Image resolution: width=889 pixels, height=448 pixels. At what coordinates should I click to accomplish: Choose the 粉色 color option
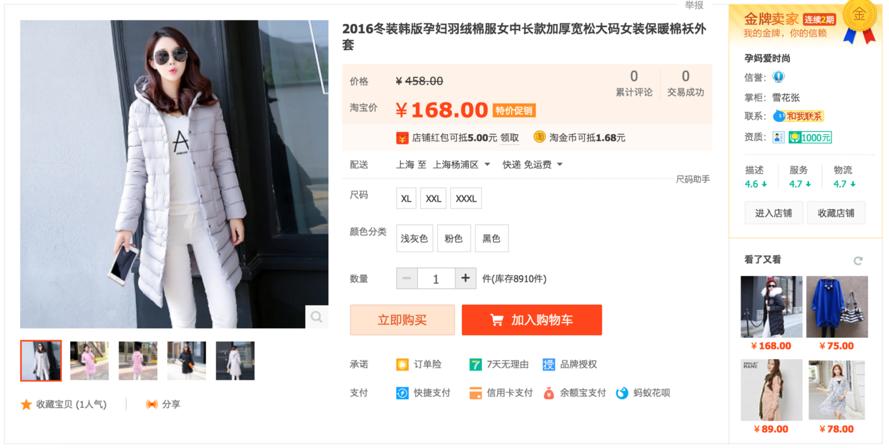coord(454,238)
